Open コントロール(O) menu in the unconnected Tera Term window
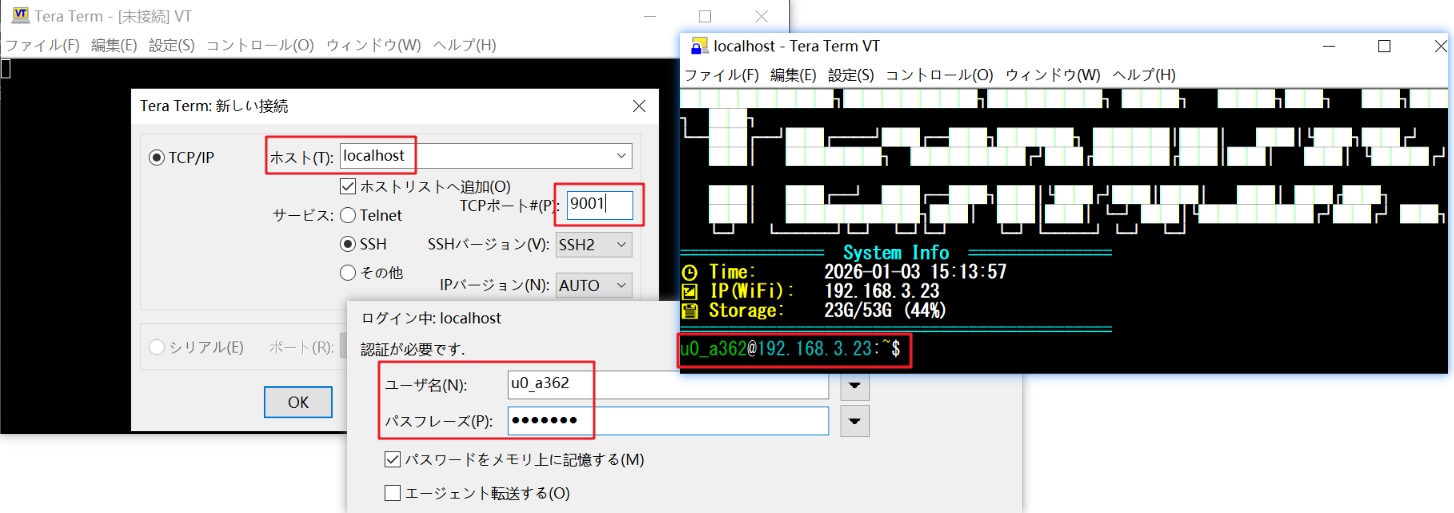This screenshot has width=1454, height=513. coord(260,45)
